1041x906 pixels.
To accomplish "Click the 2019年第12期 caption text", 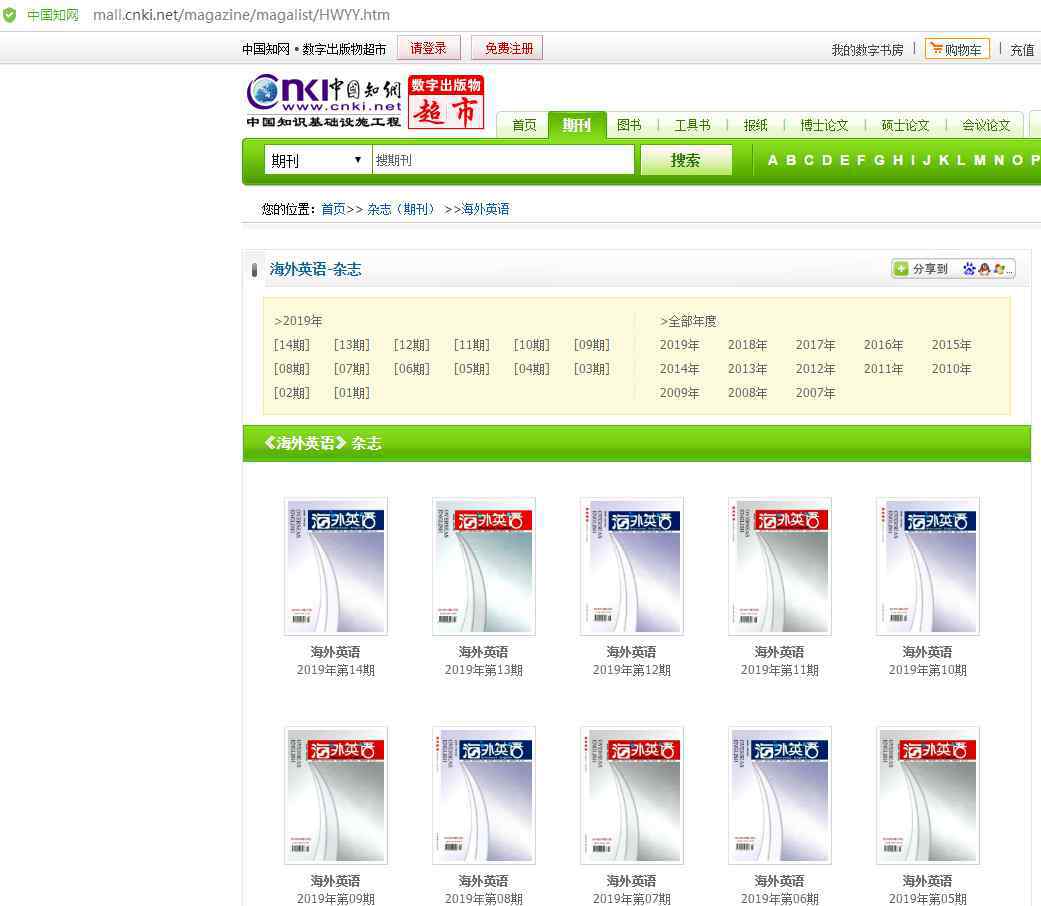I will [632, 670].
